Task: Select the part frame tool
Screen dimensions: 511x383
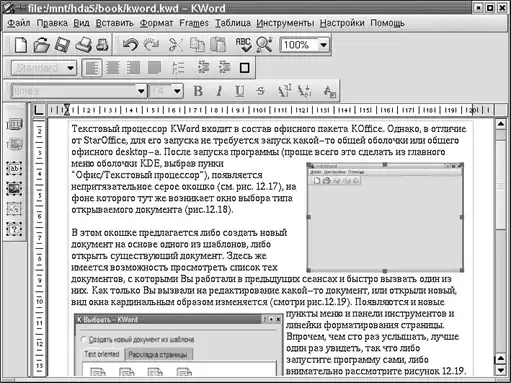Action: click(x=14, y=229)
